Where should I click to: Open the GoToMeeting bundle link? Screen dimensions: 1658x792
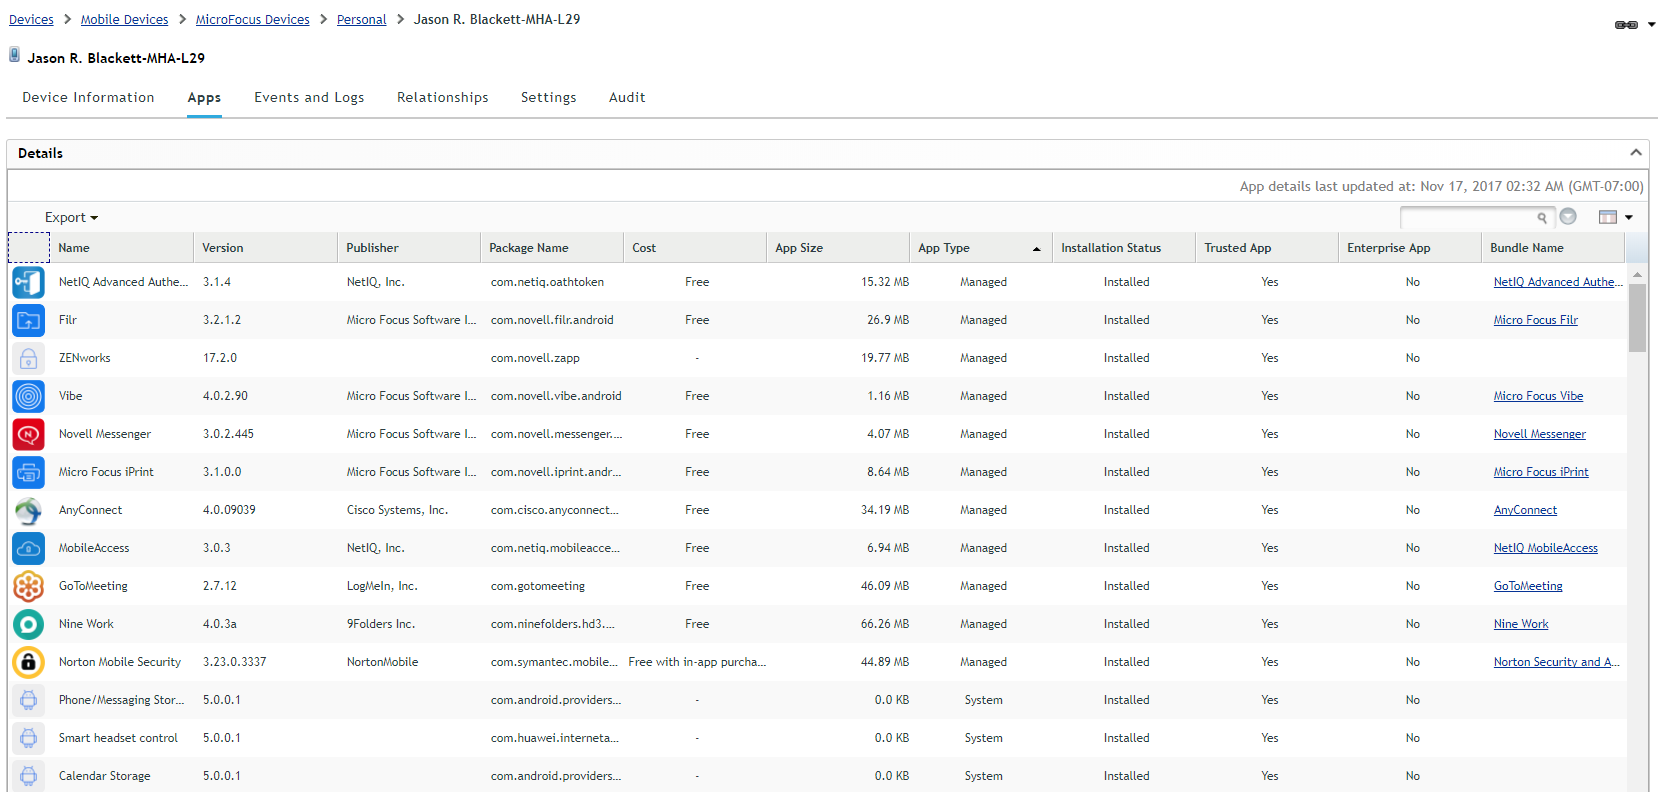point(1528,586)
